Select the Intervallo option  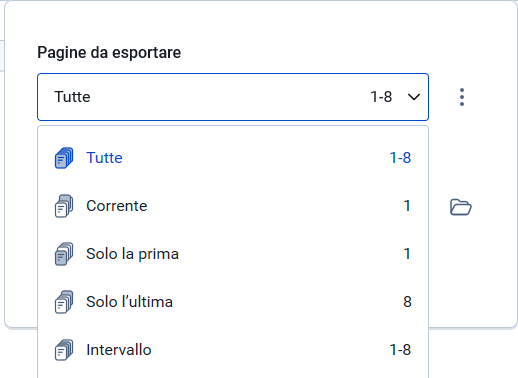233,350
